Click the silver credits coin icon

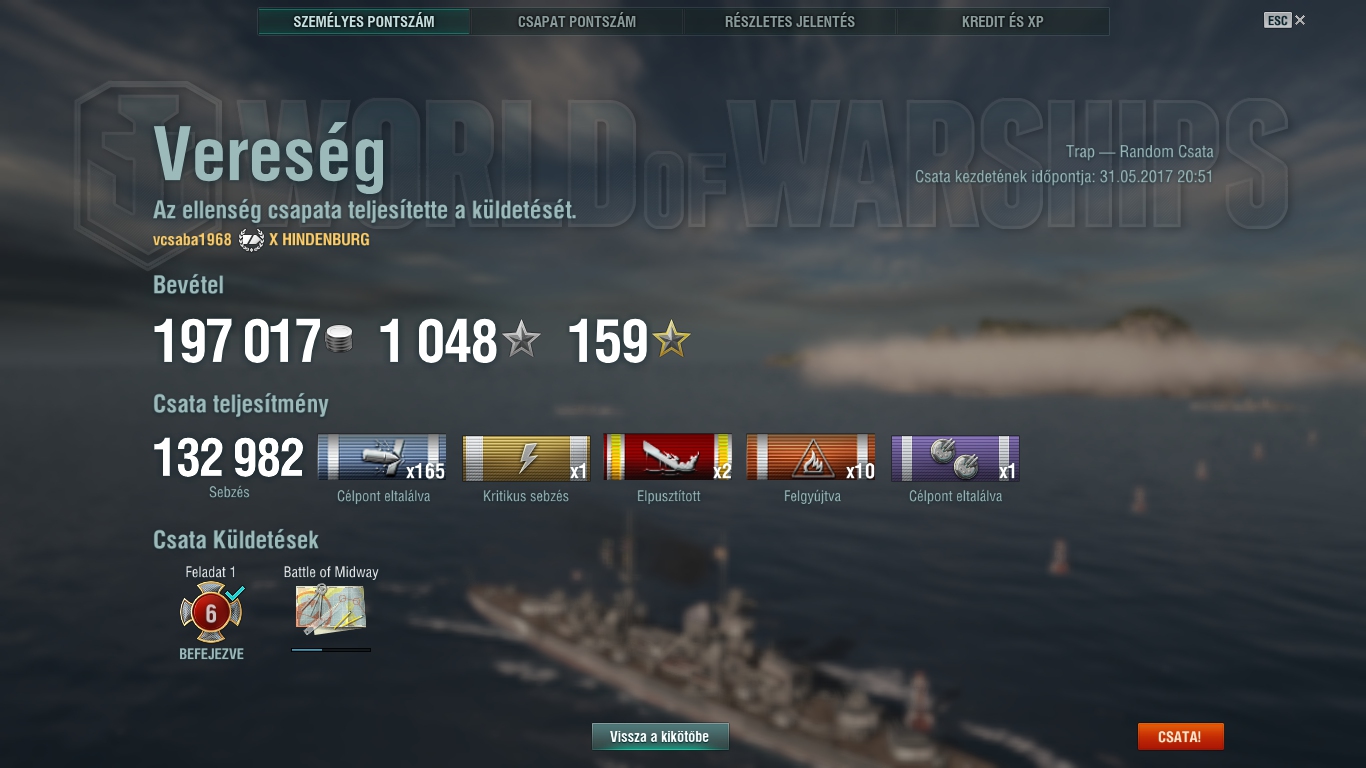(x=340, y=340)
